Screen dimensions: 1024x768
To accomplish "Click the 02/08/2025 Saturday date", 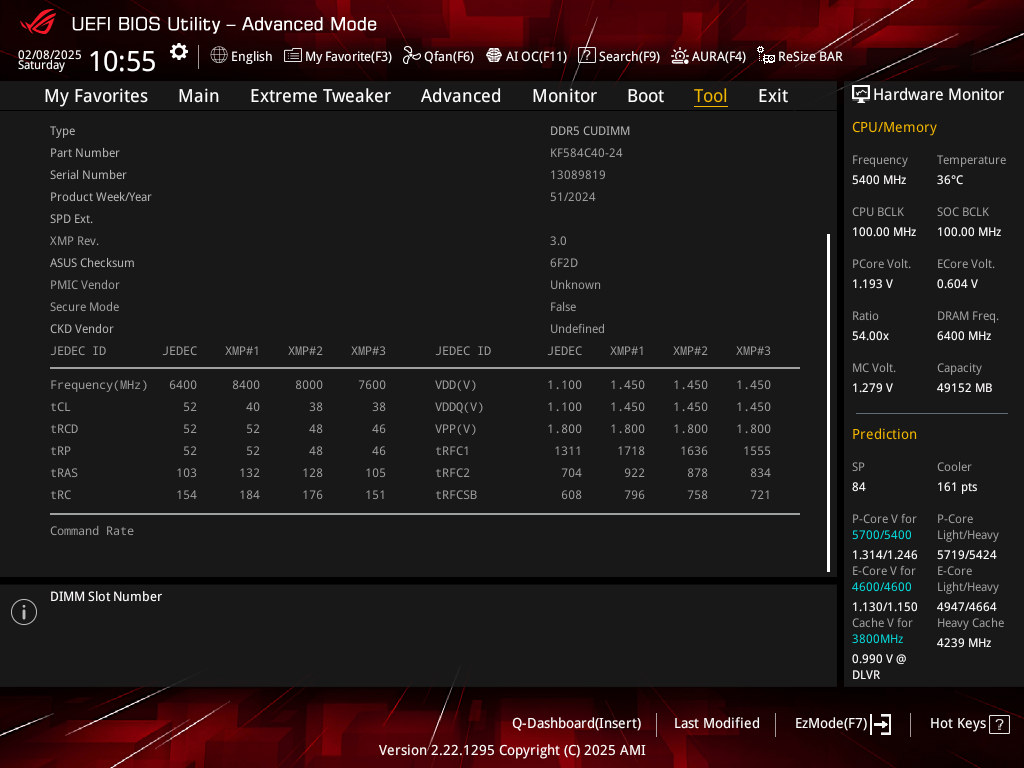I will [x=50, y=59].
